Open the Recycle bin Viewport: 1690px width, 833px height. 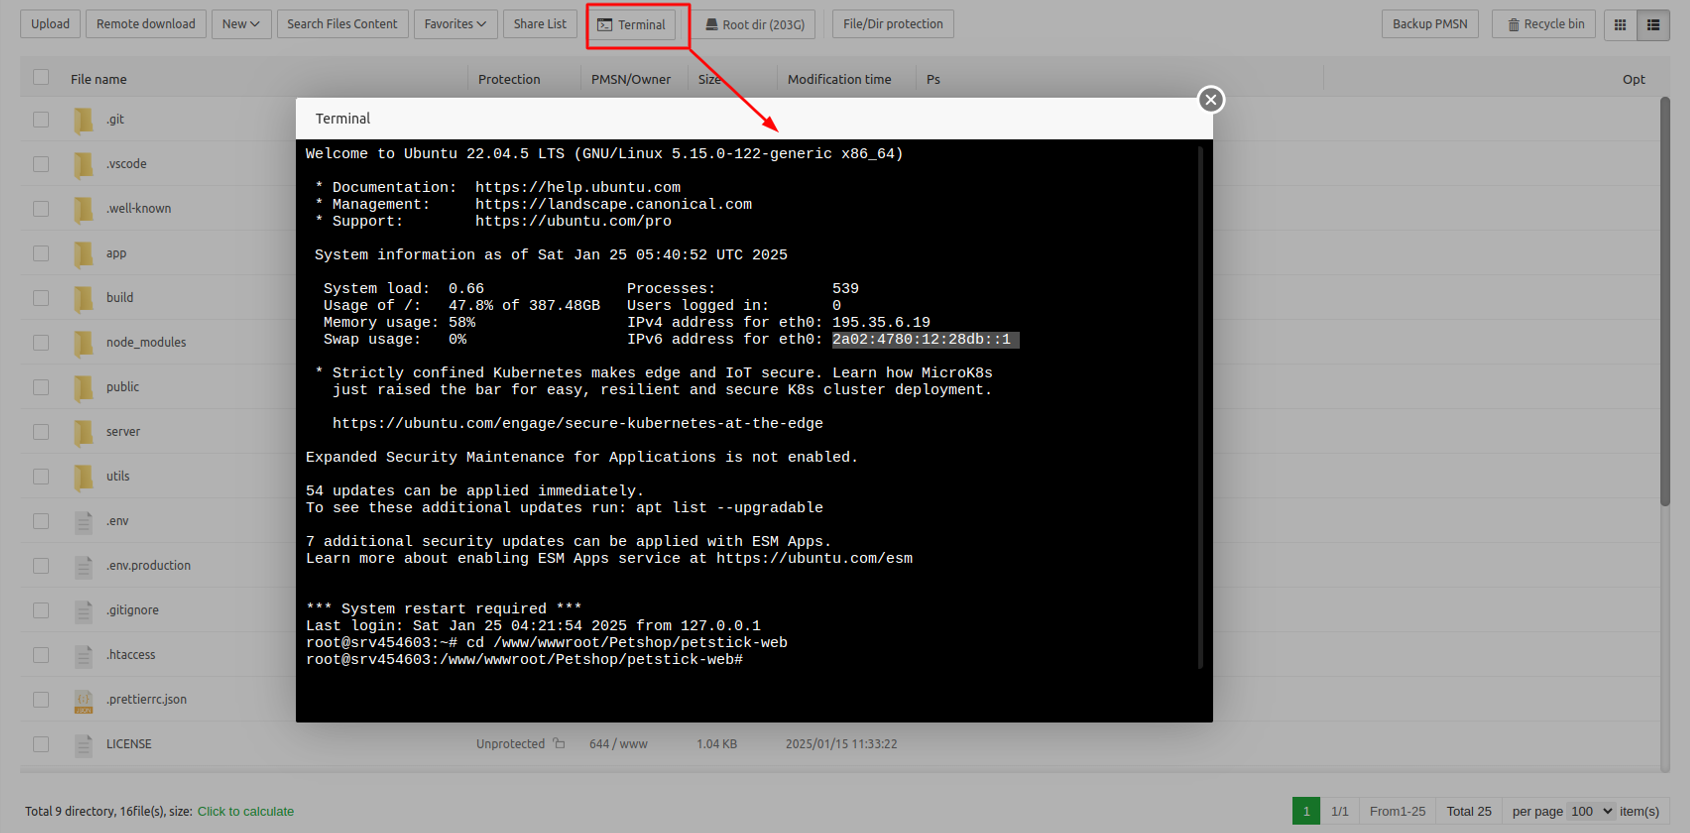coord(1544,24)
